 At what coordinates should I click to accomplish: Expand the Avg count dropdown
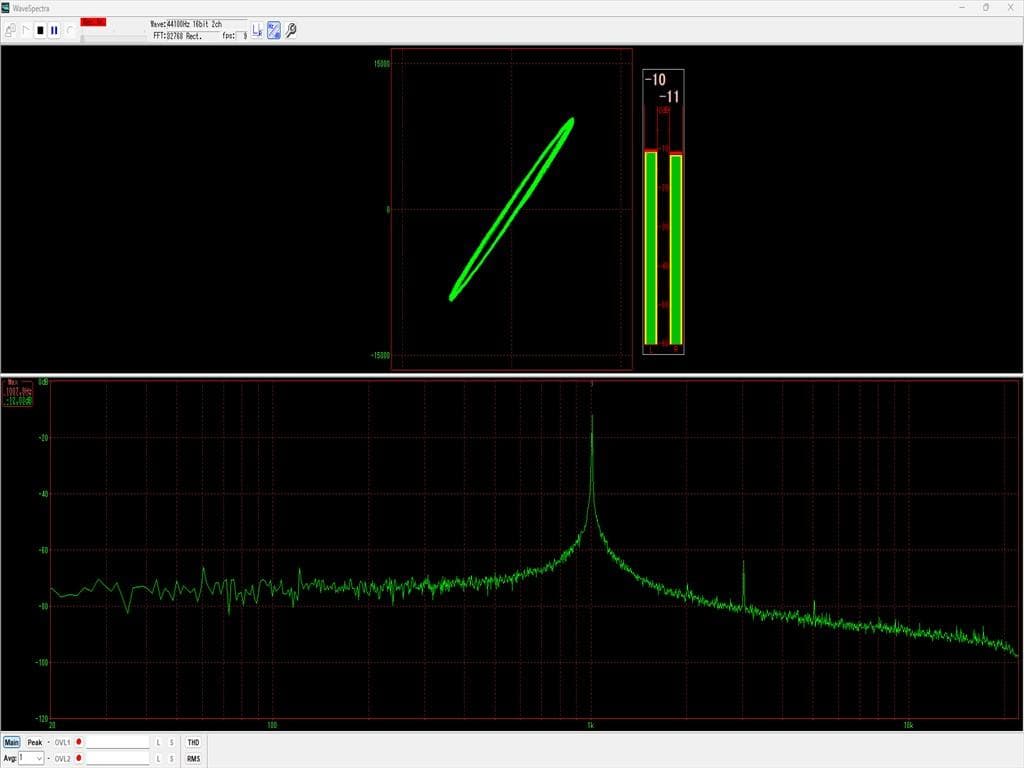pos(38,758)
